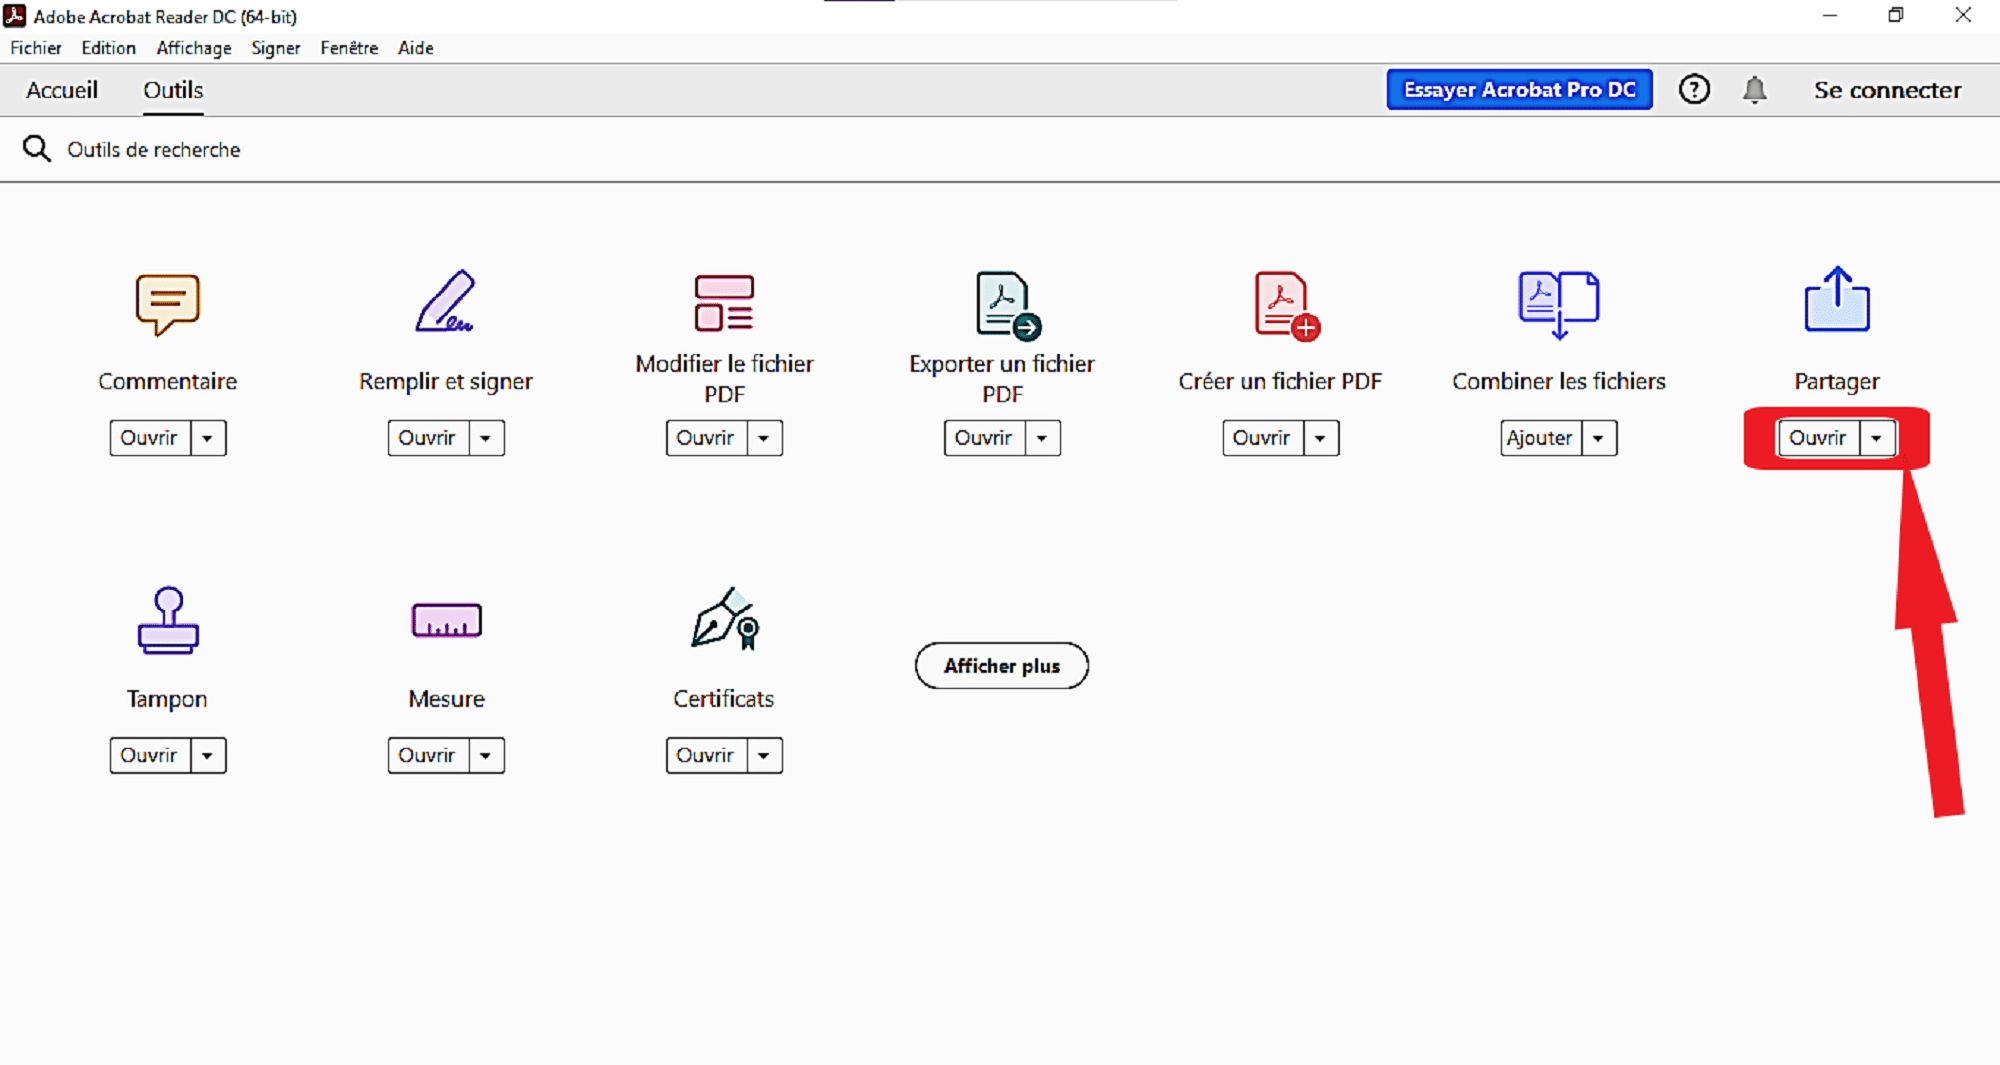Image resolution: width=2000 pixels, height=1065 pixels.
Task: Open Créer un fichier PDF with Ouvrir
Action: click(1262, 438)
